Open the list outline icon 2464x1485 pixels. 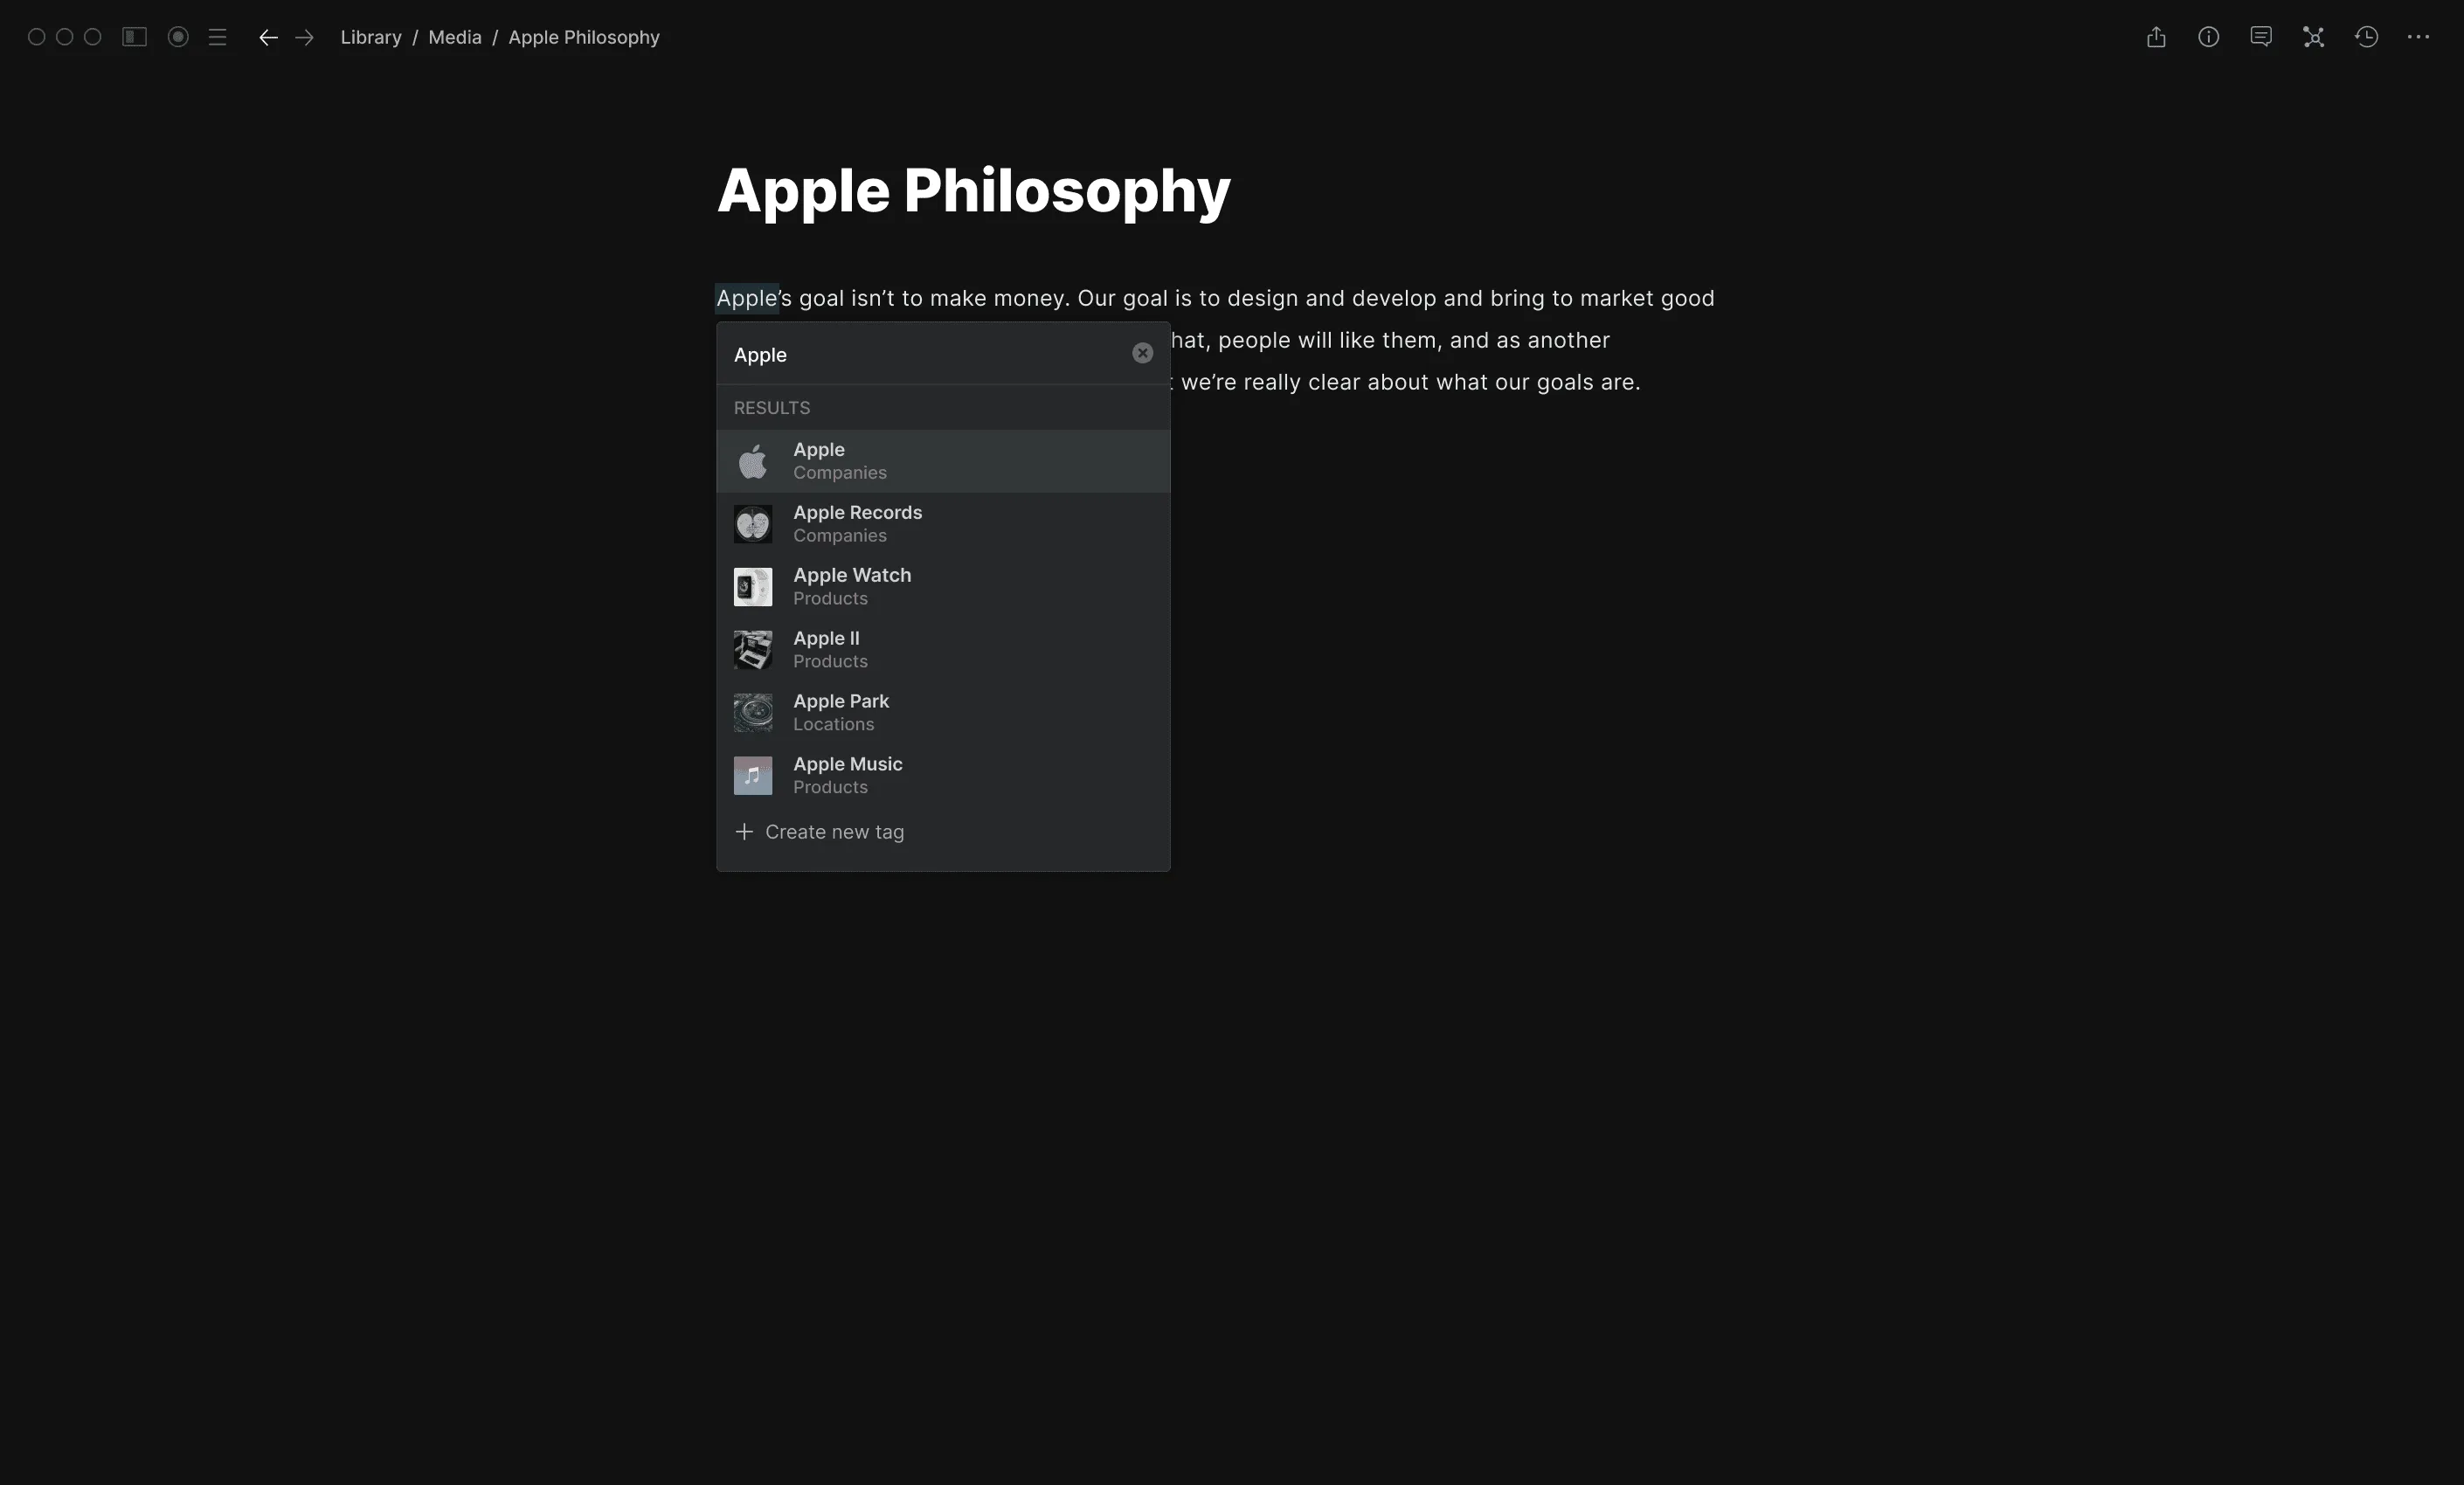click(217, 37)
